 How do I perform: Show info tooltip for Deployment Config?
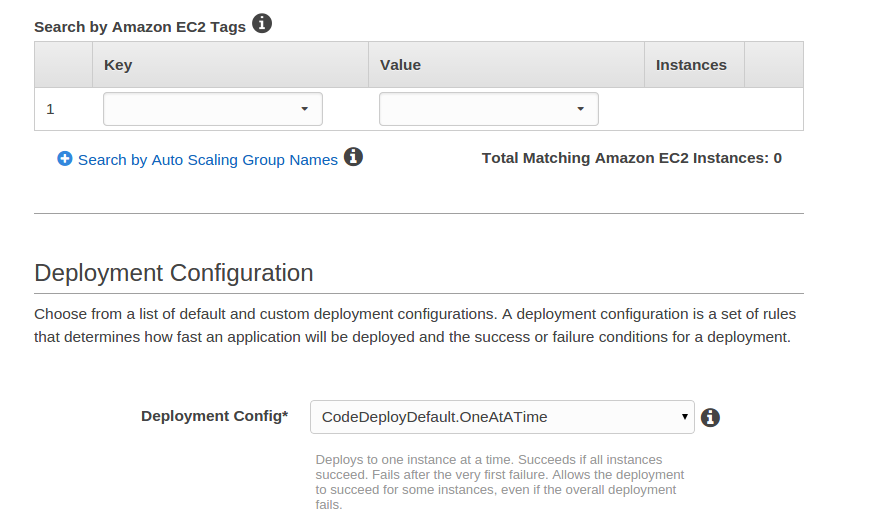tap(711, 417)
